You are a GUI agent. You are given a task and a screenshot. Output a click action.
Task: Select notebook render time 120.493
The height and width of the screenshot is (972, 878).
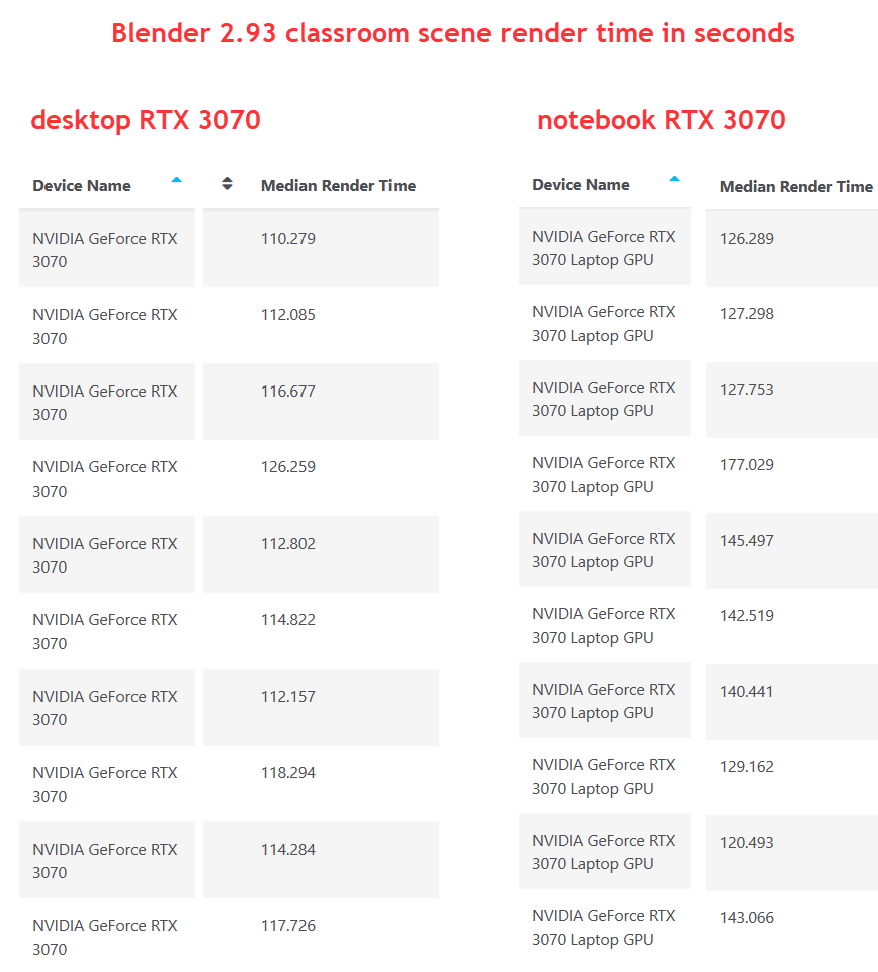point(747,843)
